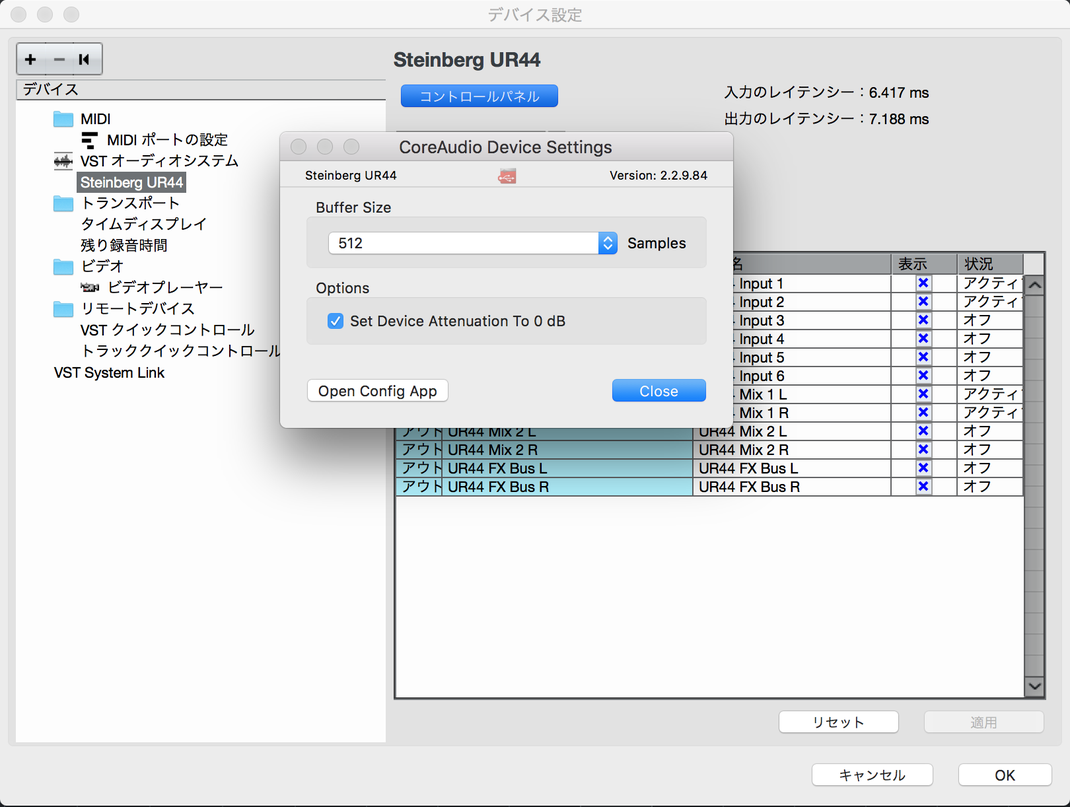Click the キャンセル button
Screen dimensions: 1070x807
[x=872, y=775]
